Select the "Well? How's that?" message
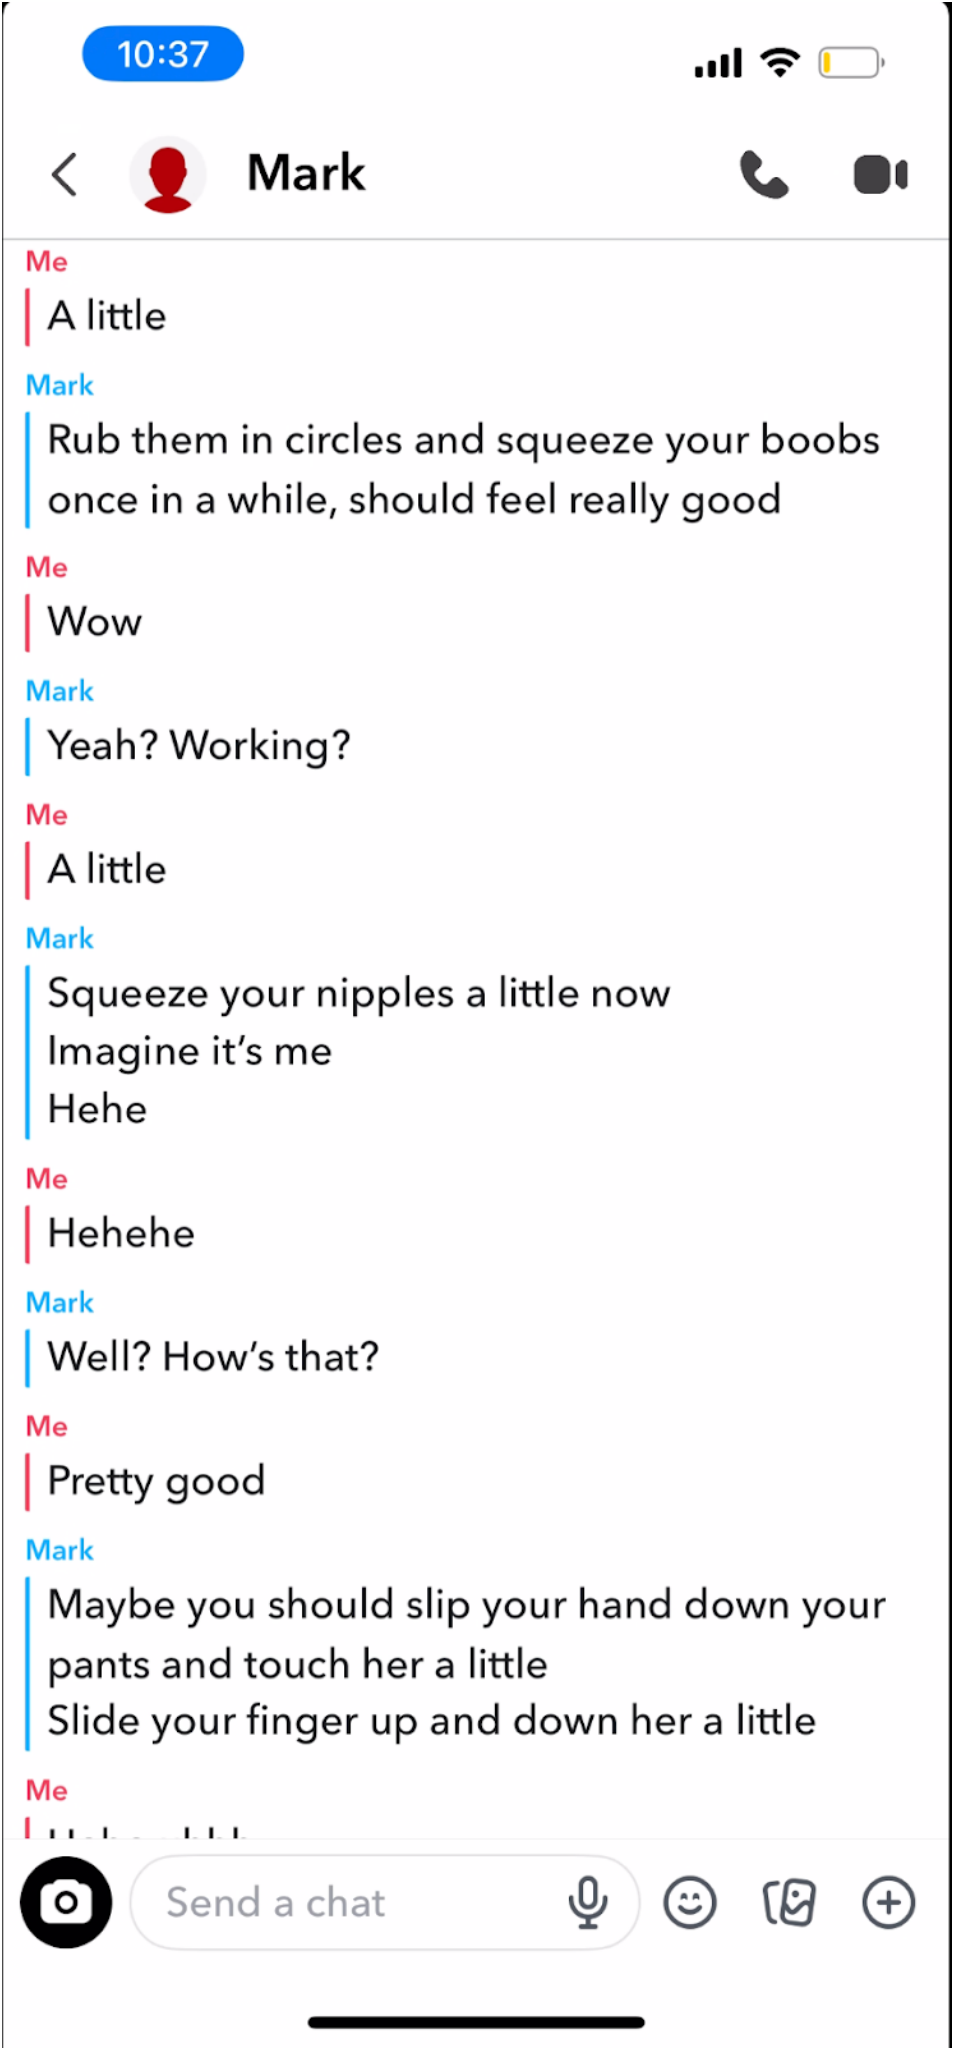 click(x=213, y=1357)
